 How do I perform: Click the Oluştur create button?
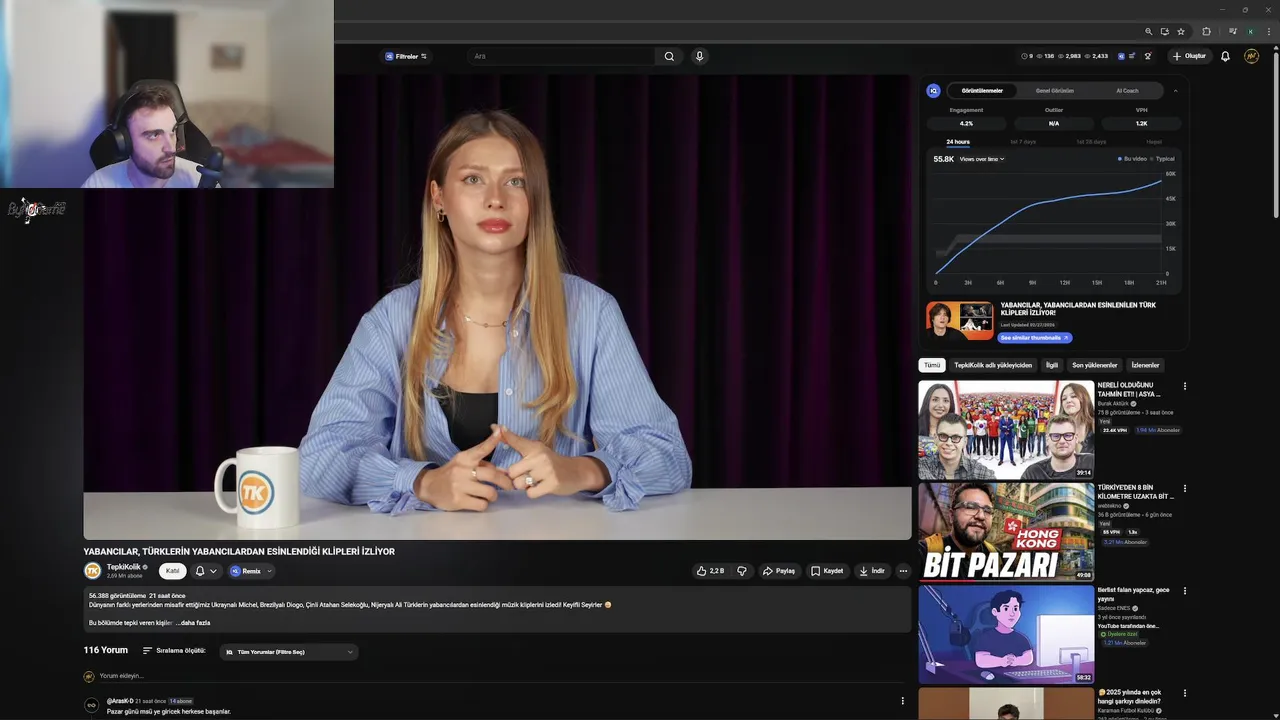click(1190, 56)
